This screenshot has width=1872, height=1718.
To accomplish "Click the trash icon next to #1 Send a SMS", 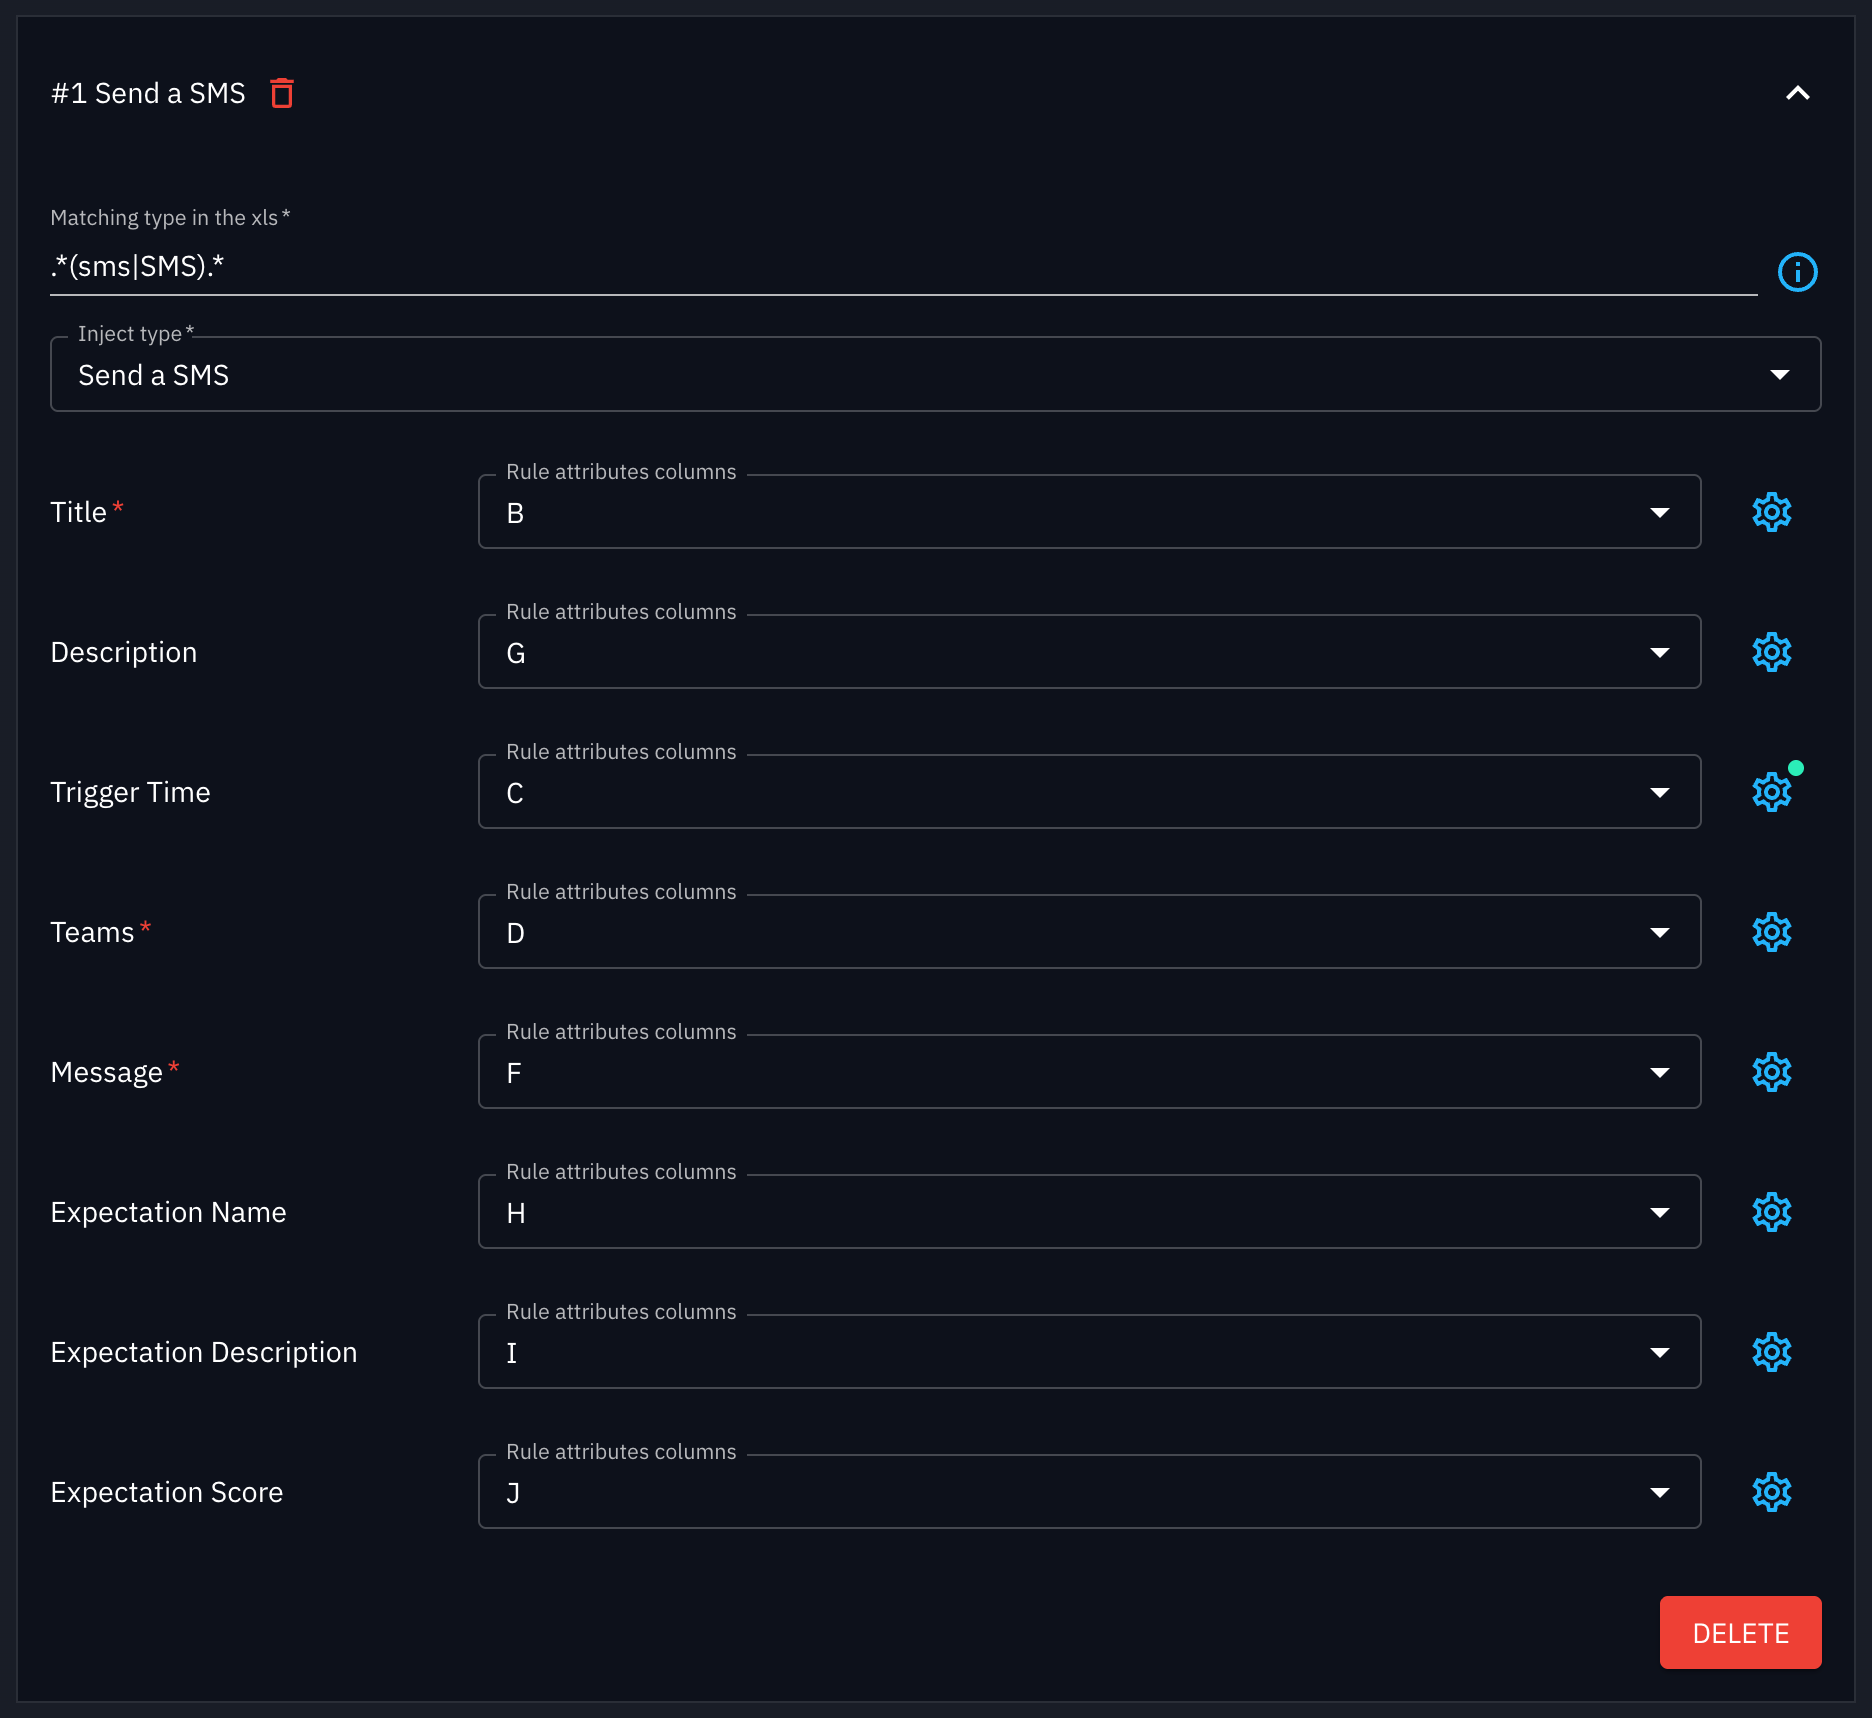I will pyautogui.click(x=283, y=92).
